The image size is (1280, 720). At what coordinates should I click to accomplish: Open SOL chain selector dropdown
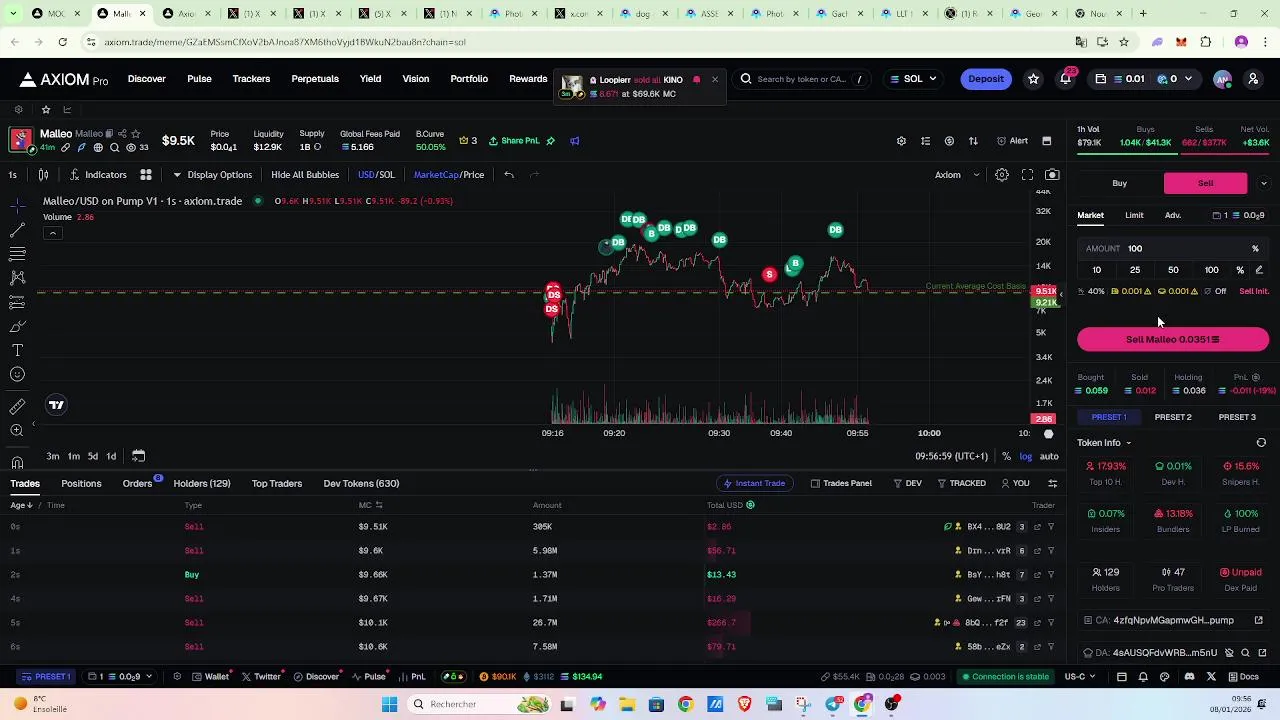pos(914,79)
